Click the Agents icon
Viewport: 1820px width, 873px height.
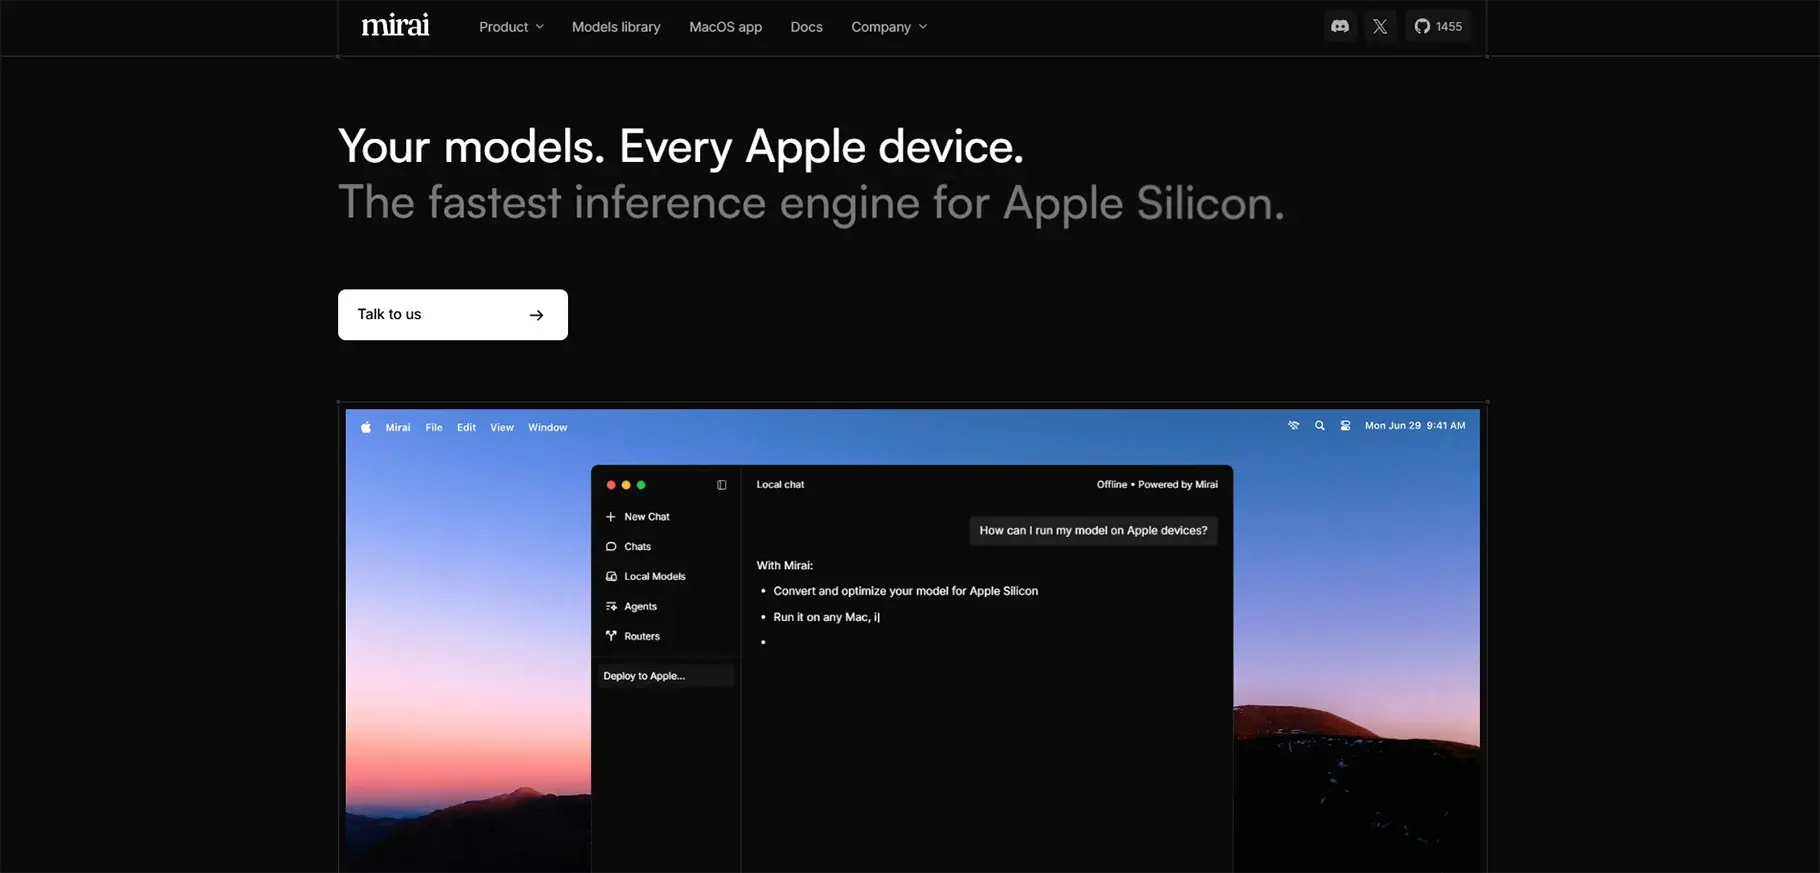pyautogui.click(x=611, y=607)
